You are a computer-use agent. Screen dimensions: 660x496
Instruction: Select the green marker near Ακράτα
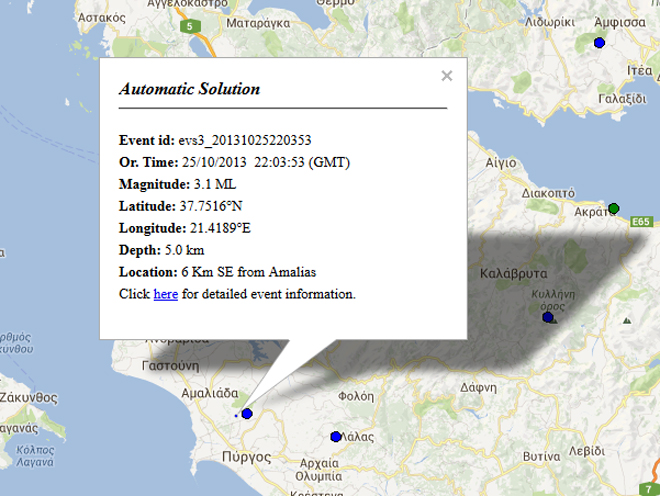coord(614,208)
